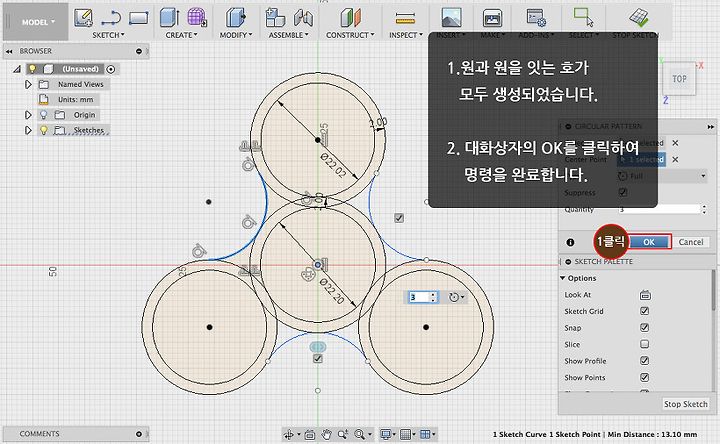Toggle the Sketches folder lightbulb visibility
Image resolution: width=720 pixels, height=444 pixels.
point(44,130)
